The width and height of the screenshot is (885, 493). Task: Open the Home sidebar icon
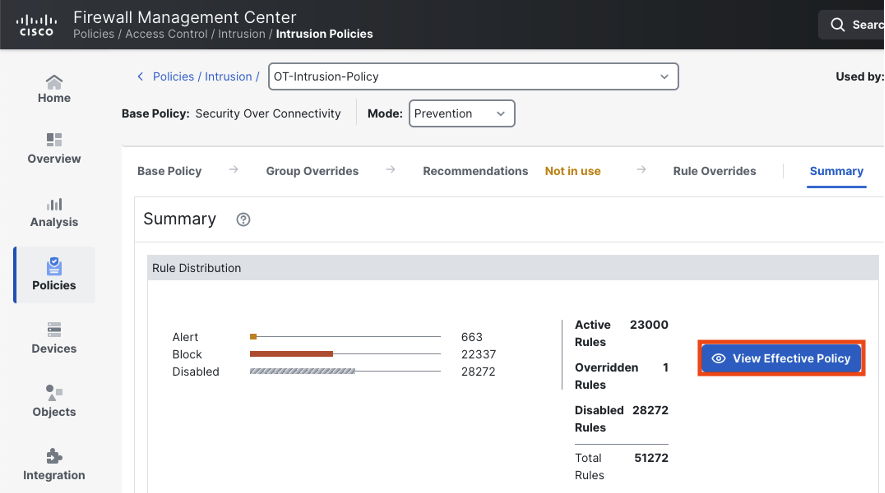point(54,82)
